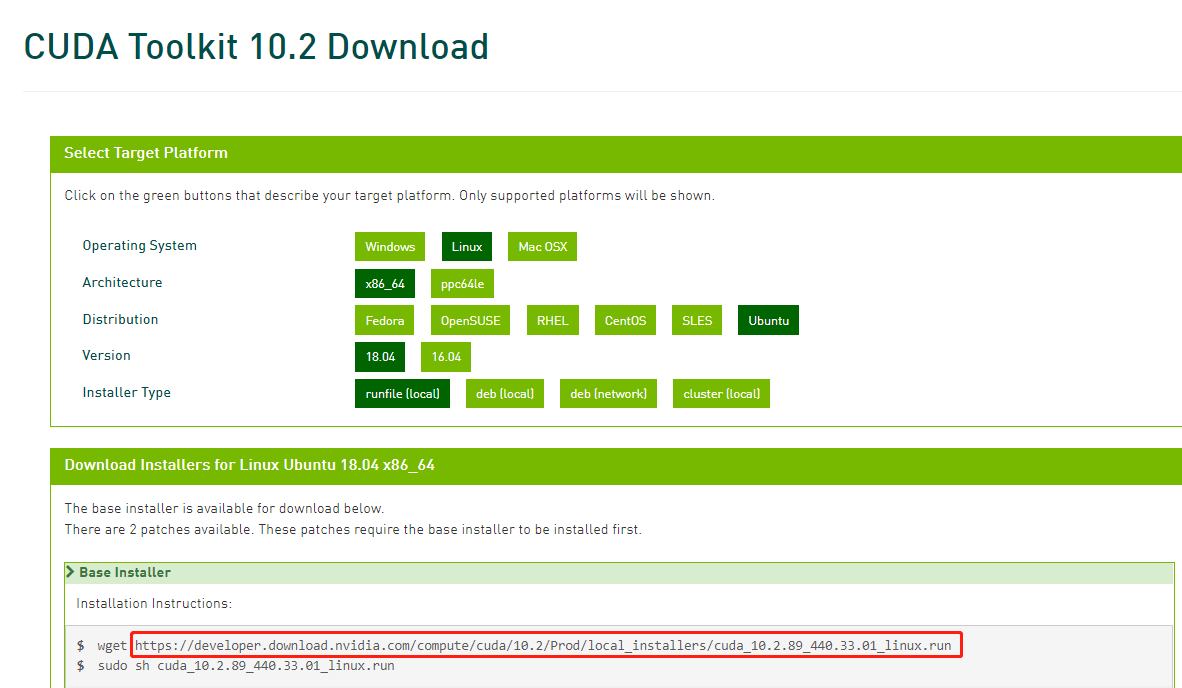Click the Architecture row label
1182x688 pixels.
pos(122,283)
